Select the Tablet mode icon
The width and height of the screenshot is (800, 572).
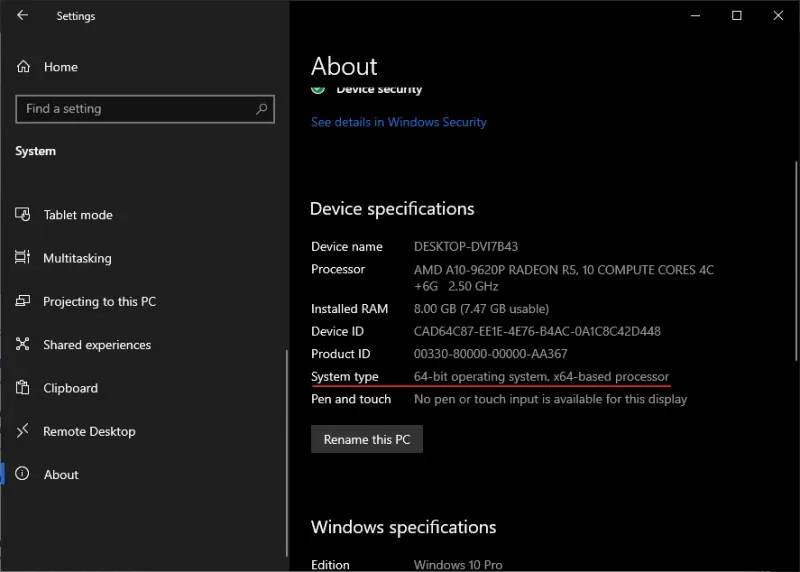tap(23, 215)
